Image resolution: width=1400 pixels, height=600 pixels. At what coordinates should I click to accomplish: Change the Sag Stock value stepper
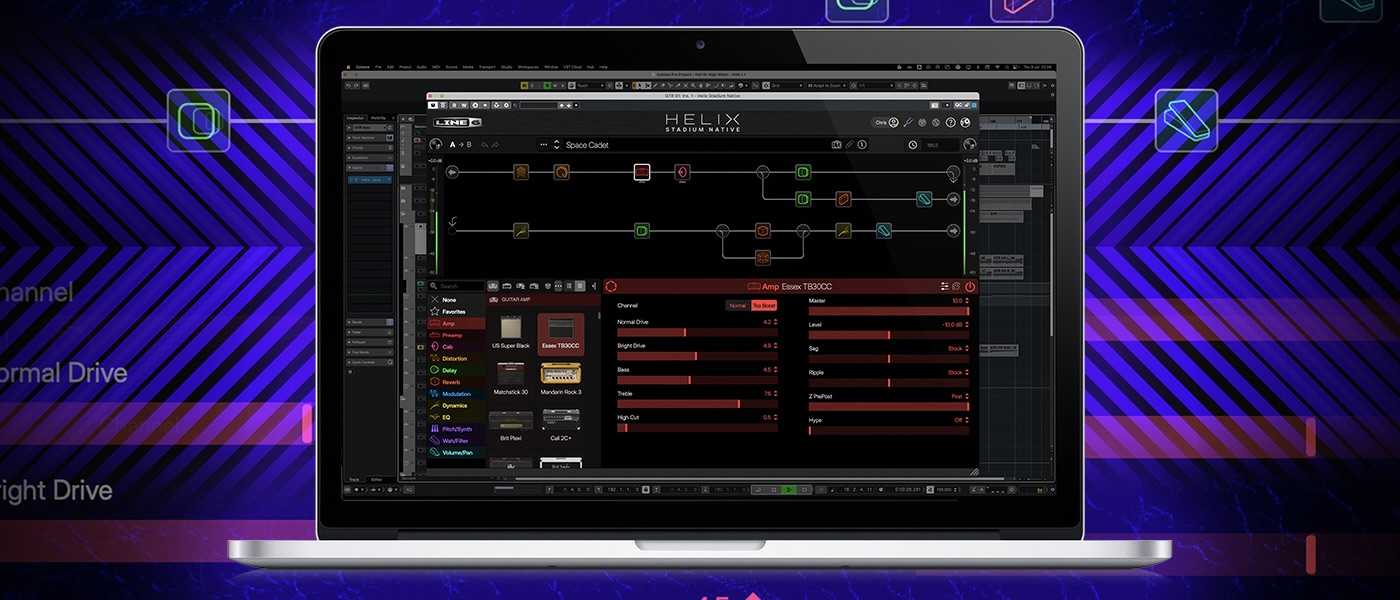(968, 349)
